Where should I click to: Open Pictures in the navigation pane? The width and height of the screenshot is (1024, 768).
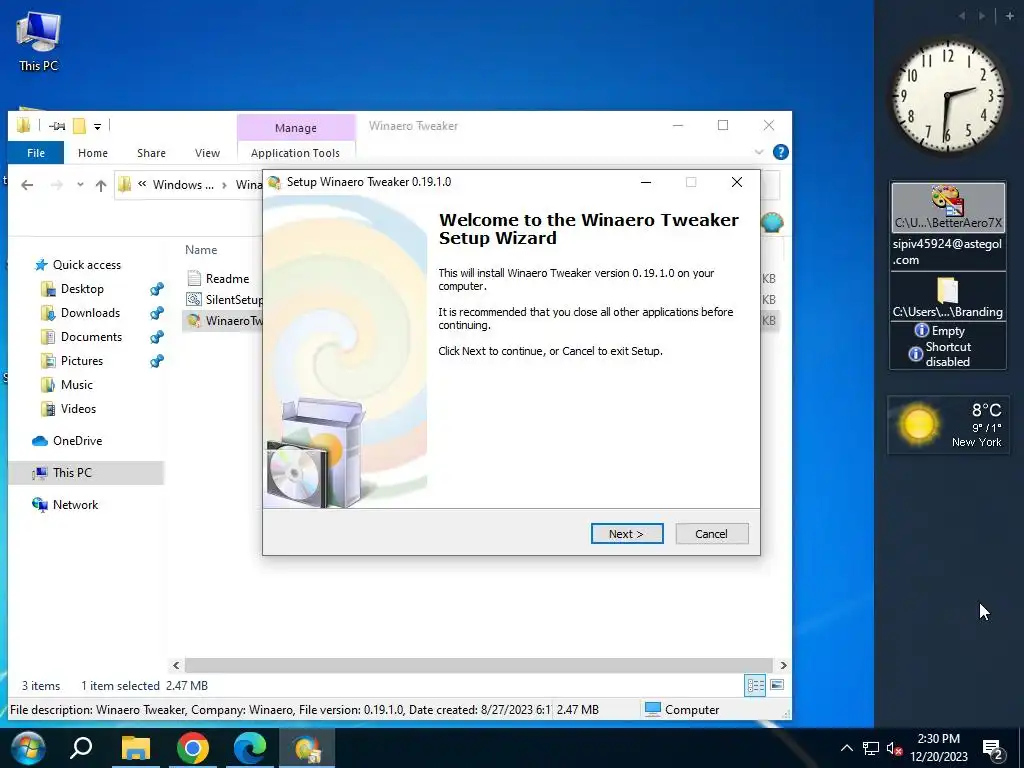pos(82,360)
